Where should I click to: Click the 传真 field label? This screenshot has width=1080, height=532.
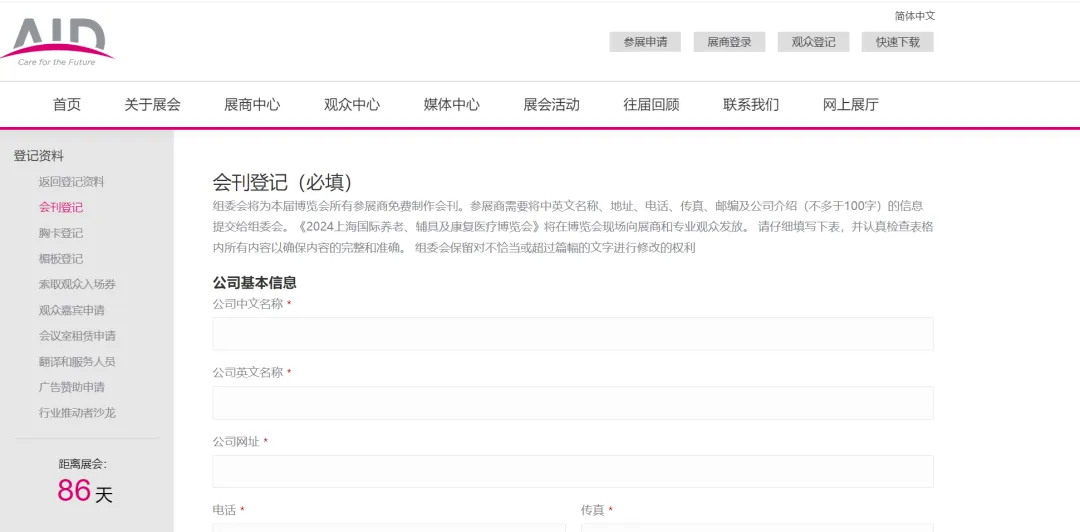592,511
